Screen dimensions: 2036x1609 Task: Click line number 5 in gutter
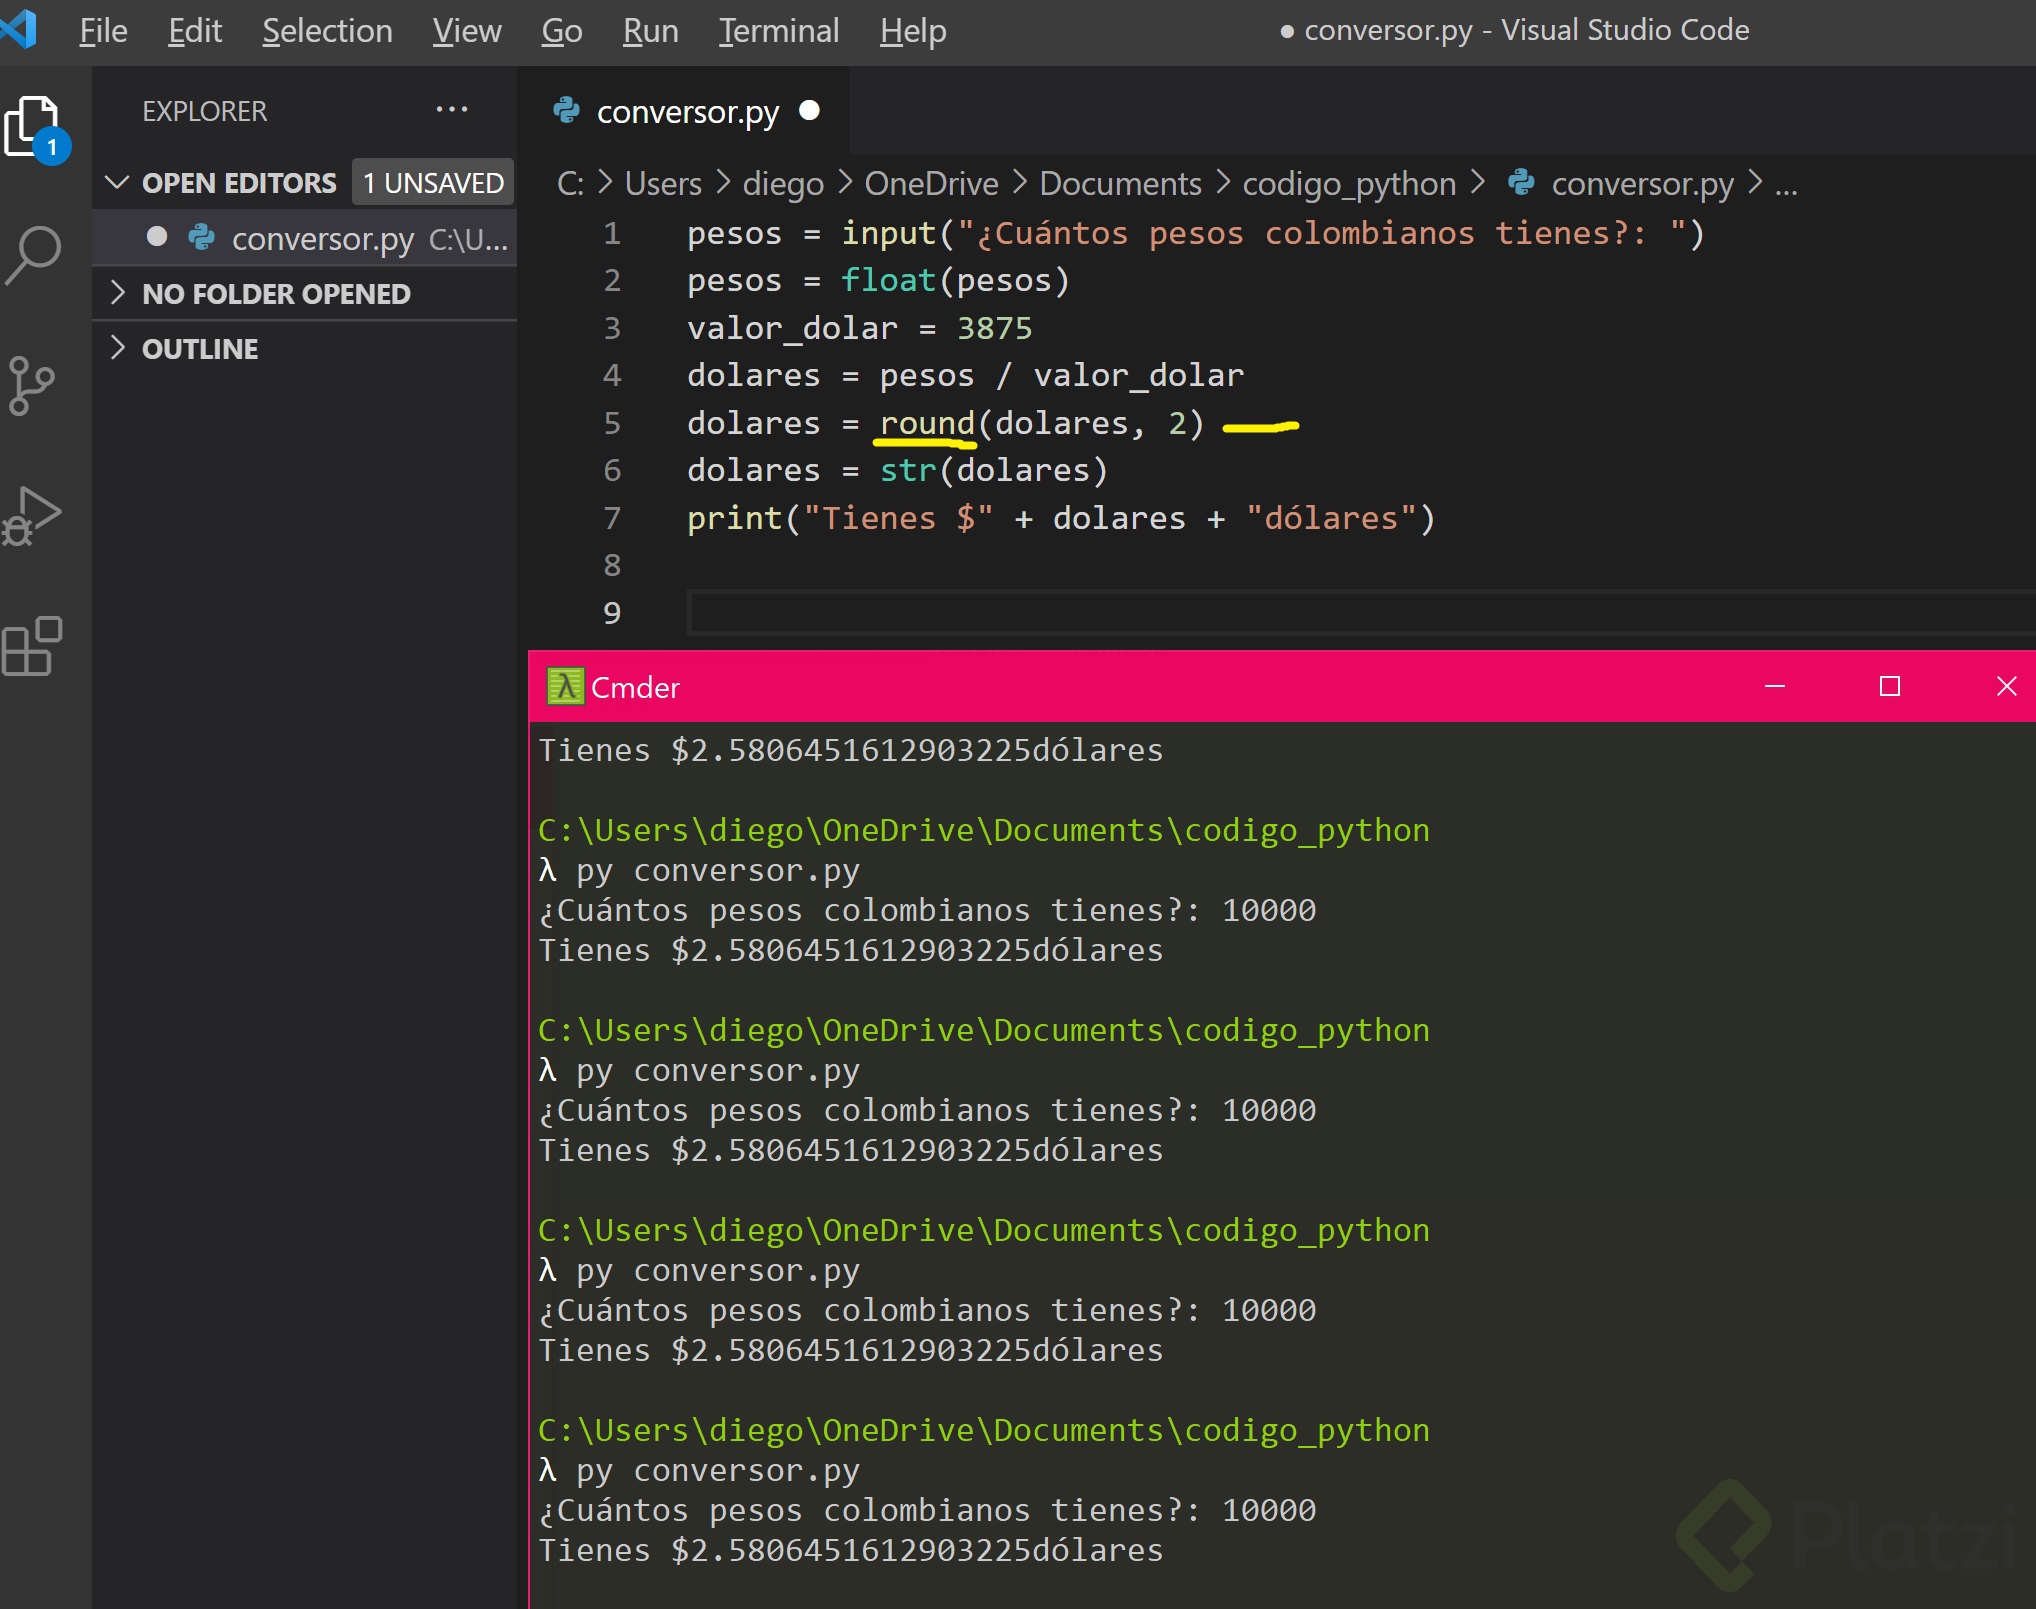pos(612,423)
